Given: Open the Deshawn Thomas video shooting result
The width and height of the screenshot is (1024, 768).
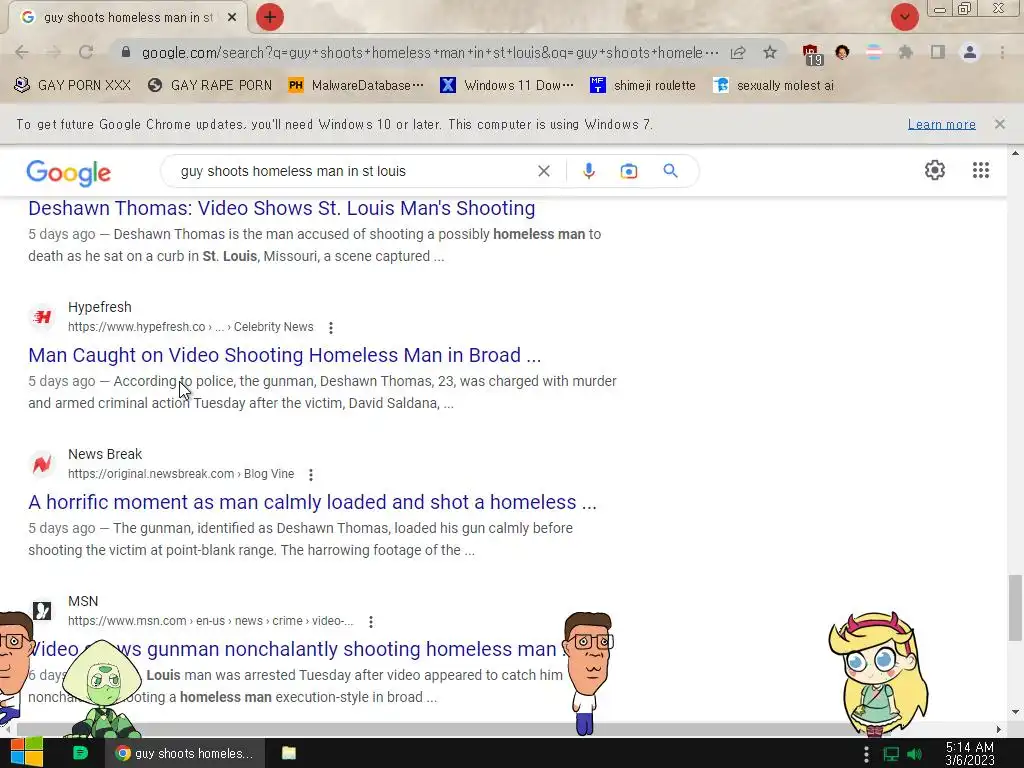Looking at the screenshot, I should tap(281, 208).
